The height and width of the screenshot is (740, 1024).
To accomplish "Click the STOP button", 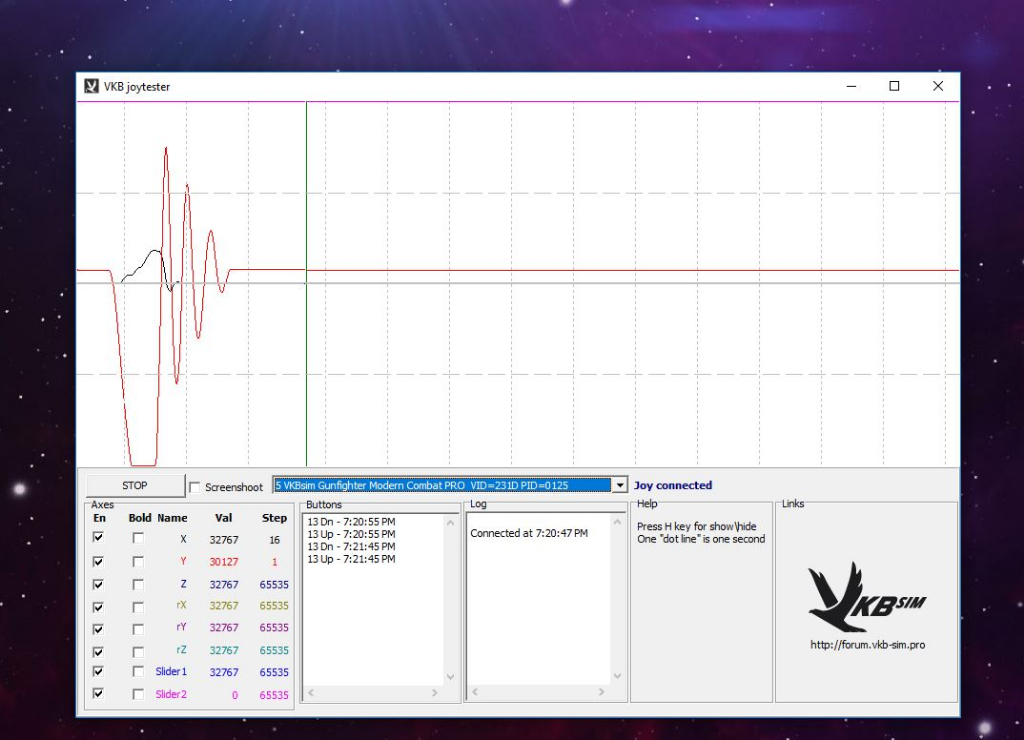I will pyautogui.click(x=135, y=485).
